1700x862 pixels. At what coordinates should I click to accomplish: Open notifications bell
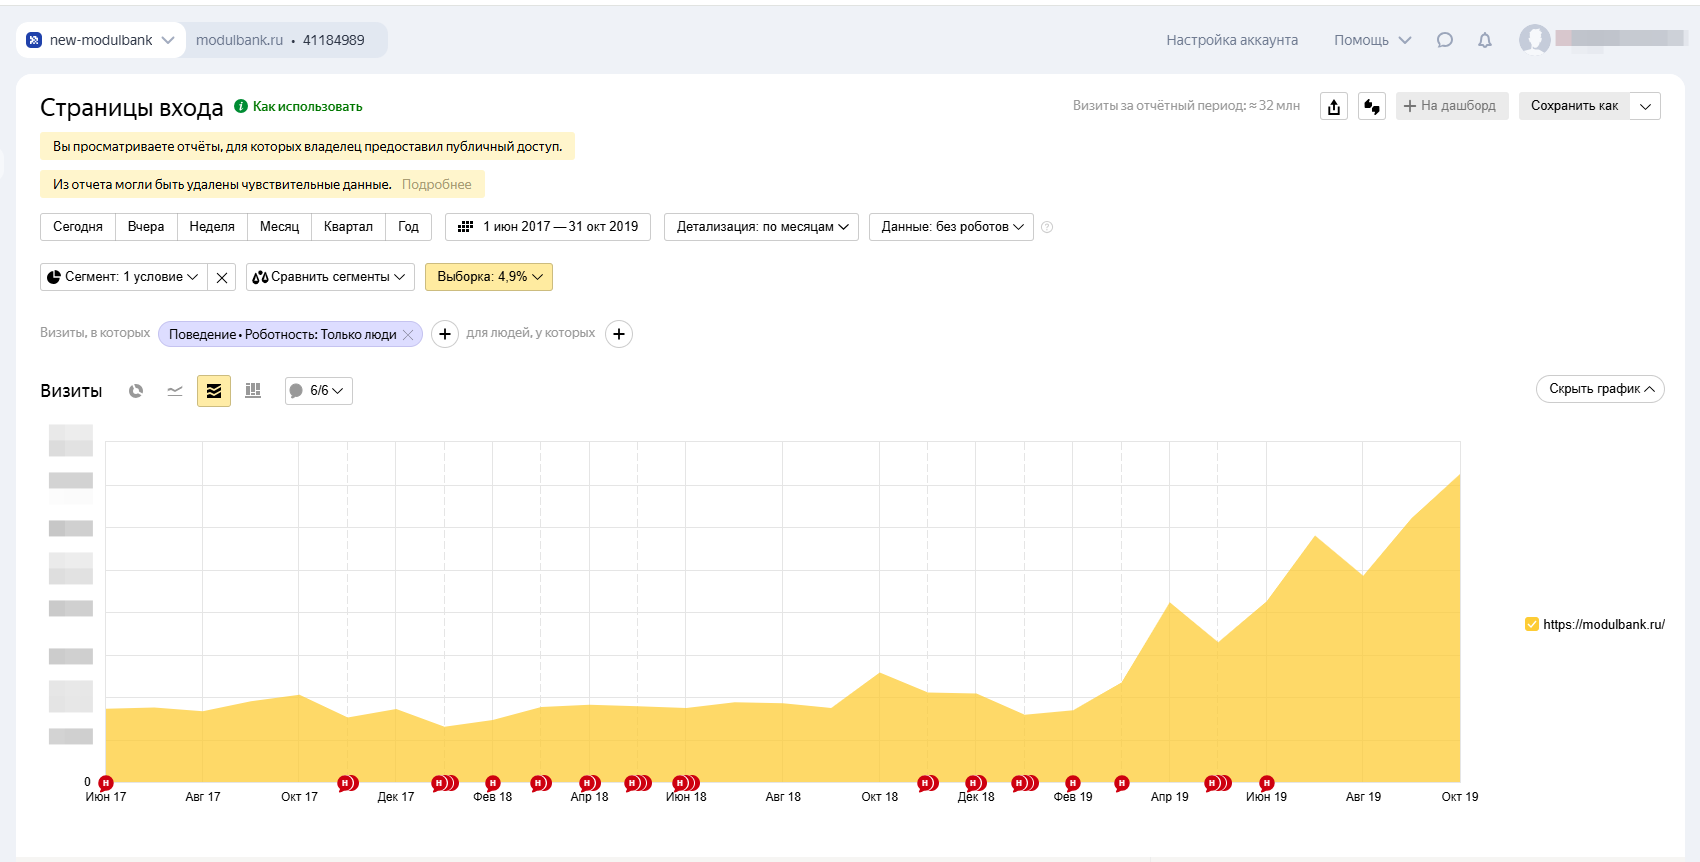[x=1485, y=40]
